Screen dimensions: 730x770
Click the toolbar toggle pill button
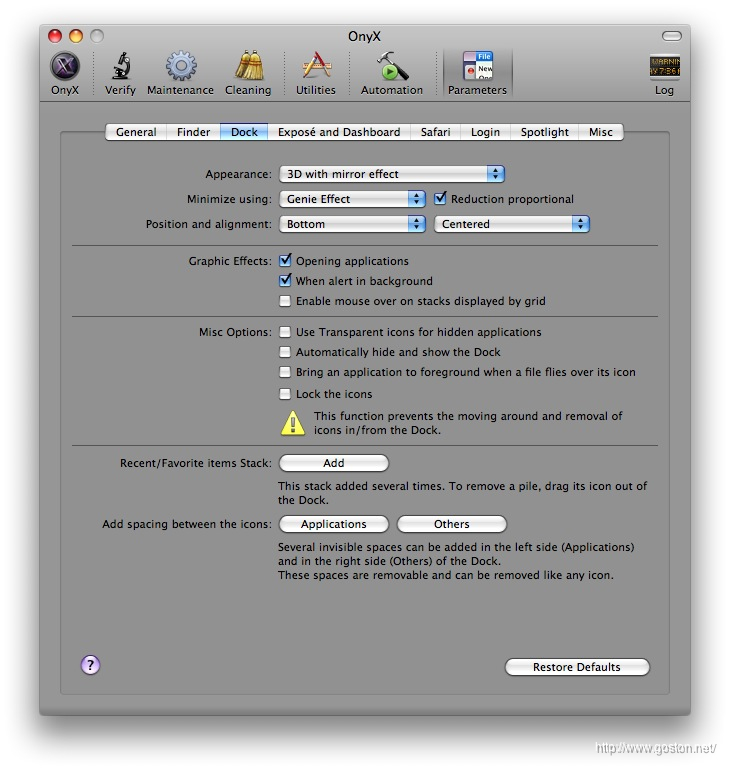point(672,36)
